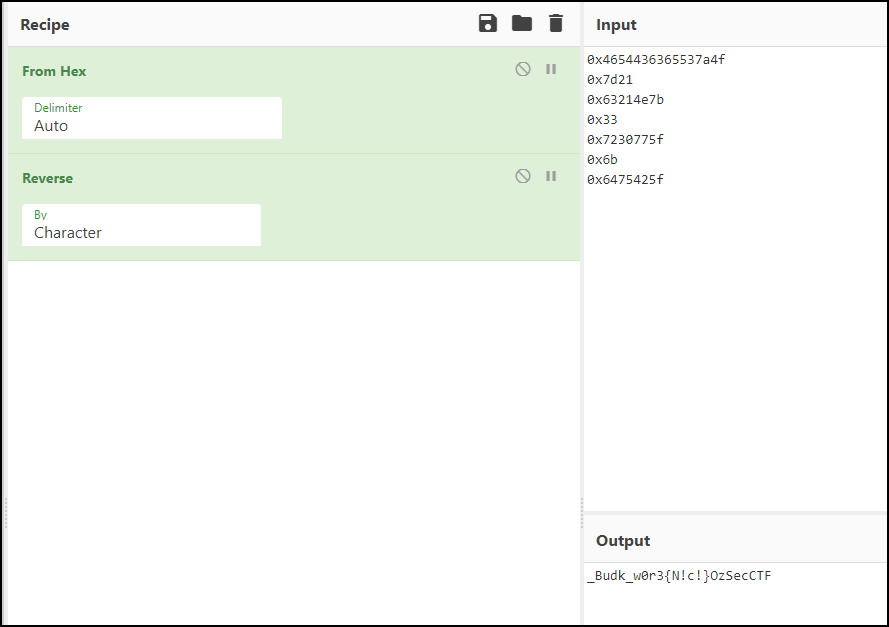Click the Recipe panel header

pos(45,25)
